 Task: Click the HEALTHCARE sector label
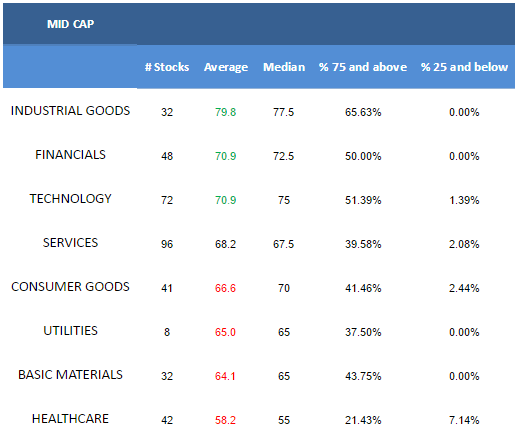point(70,419)
